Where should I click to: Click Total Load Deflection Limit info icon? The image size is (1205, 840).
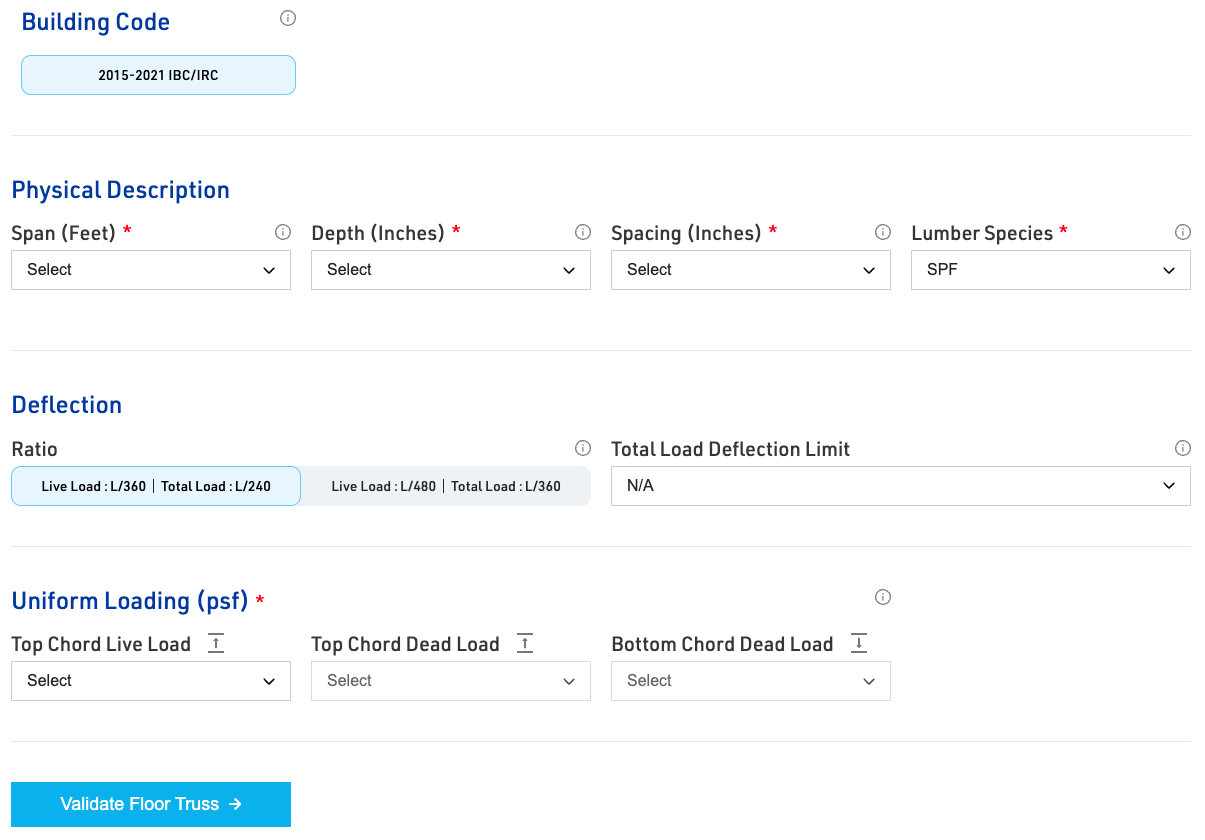[1183, 448]
